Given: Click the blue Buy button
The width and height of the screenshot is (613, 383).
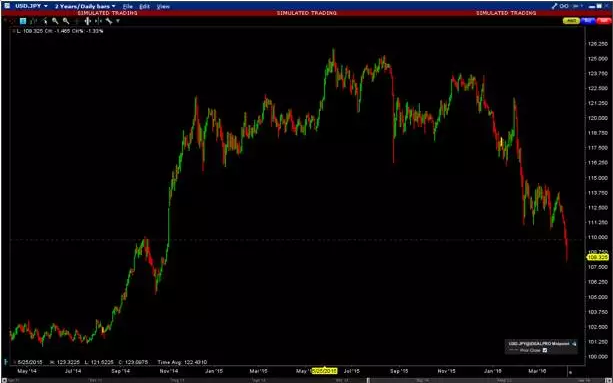Looking at the screenshot, I should click(x=588, y=21).
